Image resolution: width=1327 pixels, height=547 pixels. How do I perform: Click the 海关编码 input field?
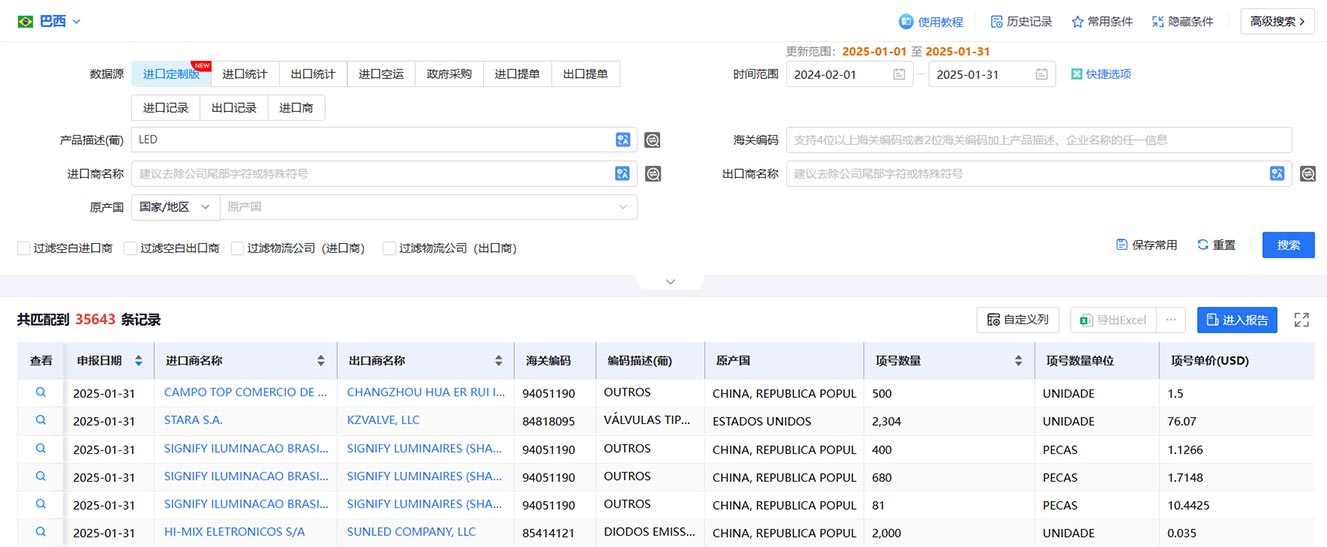[x=1039, y=140]
